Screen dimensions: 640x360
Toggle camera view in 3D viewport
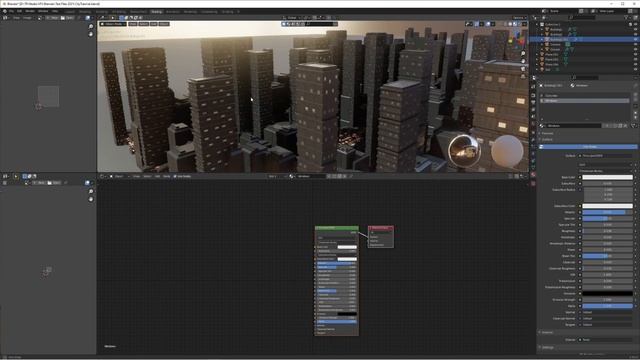[x=523, y=69]
